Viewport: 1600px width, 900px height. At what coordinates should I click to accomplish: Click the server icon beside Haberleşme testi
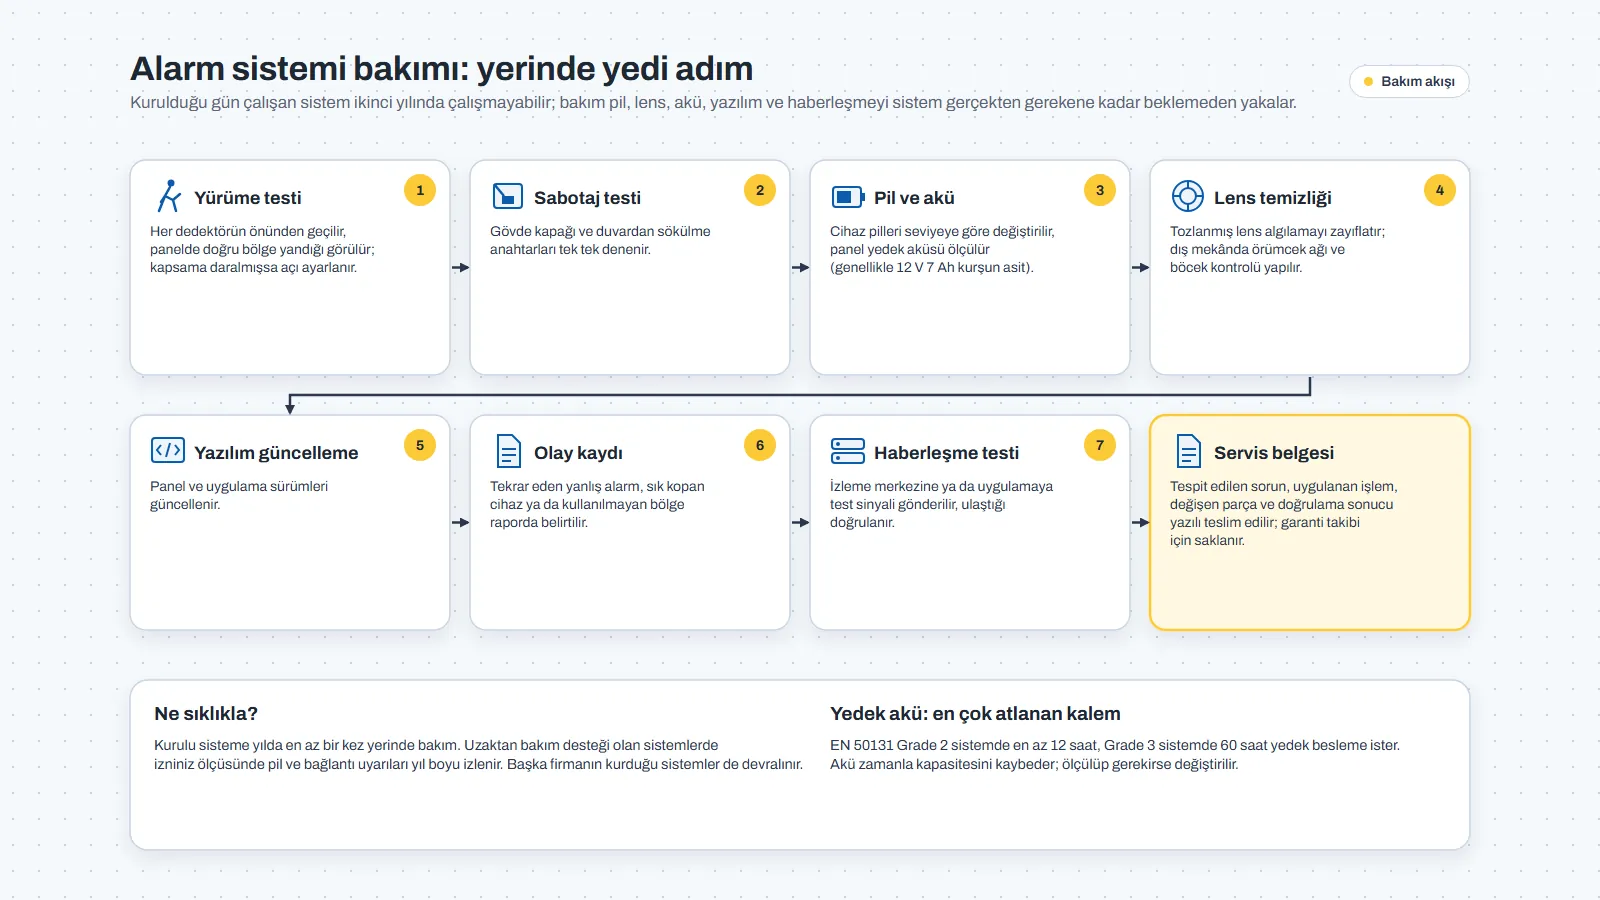coord(848,451)
